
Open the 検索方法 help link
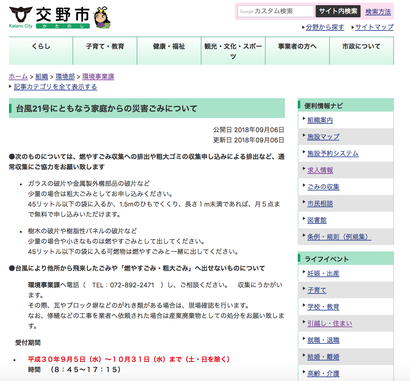coord(378,12)
